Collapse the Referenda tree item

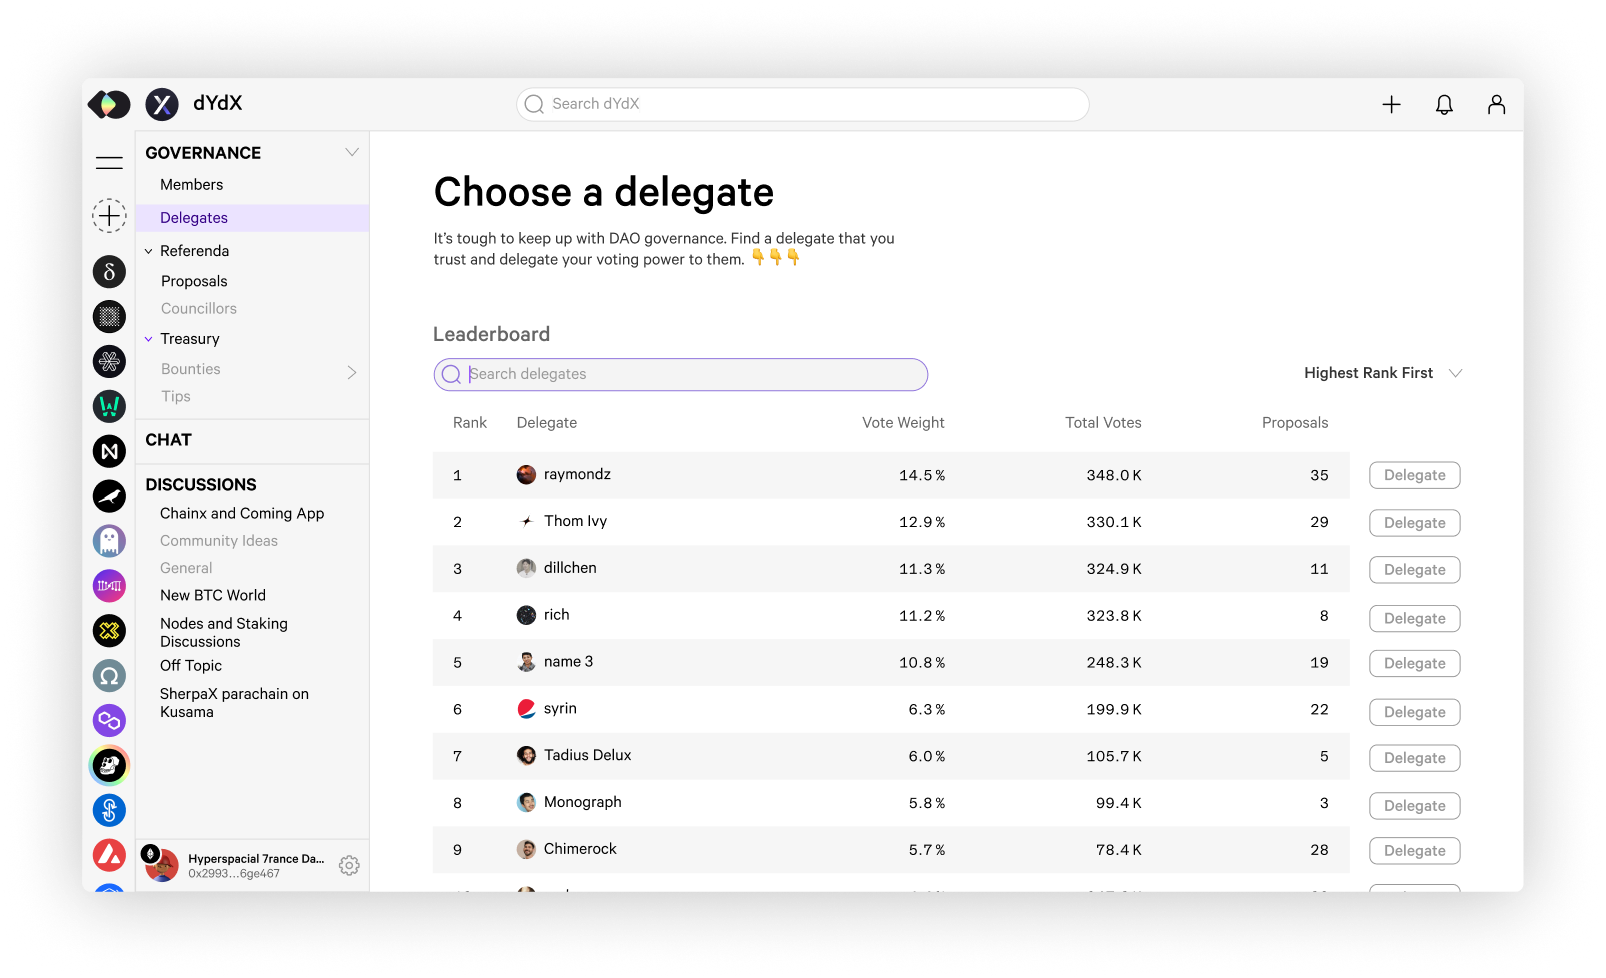pyautogui.click(x=149, y=251)
